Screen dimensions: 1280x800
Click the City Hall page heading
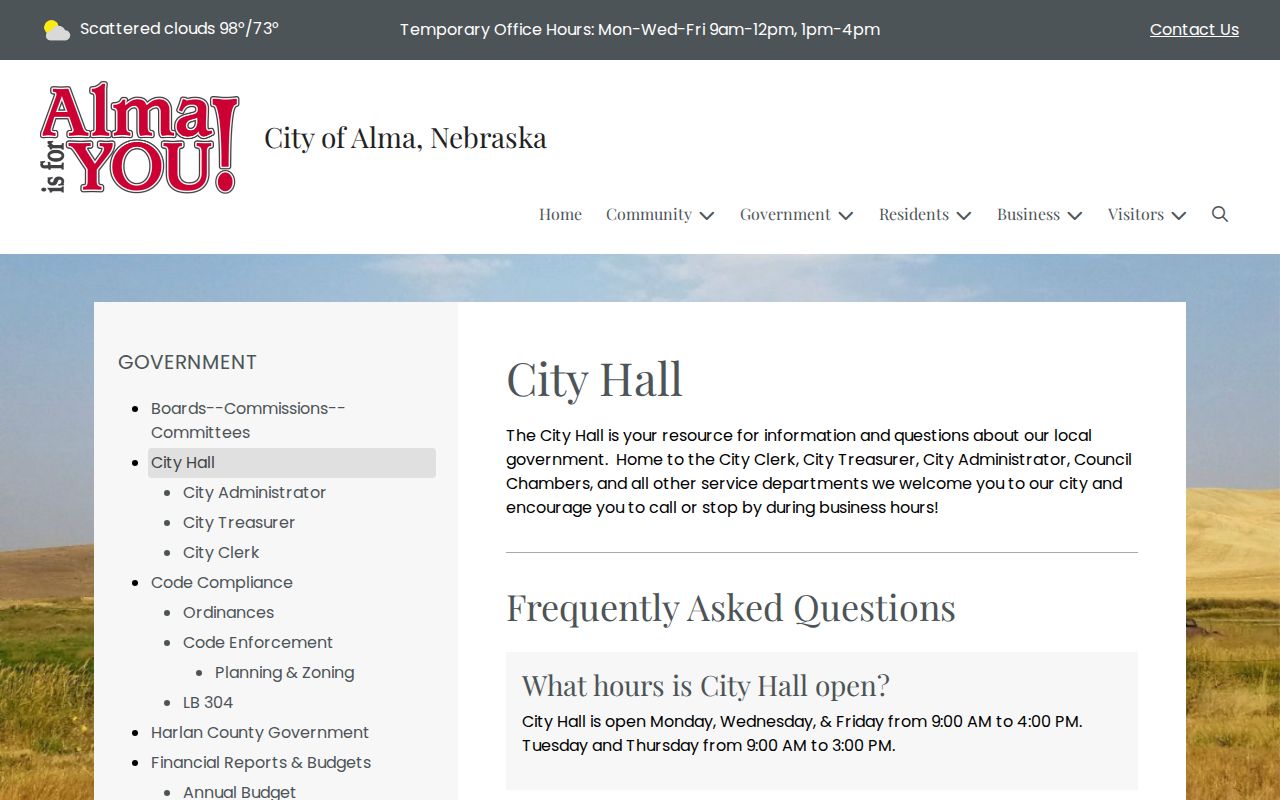coord(594,378)
